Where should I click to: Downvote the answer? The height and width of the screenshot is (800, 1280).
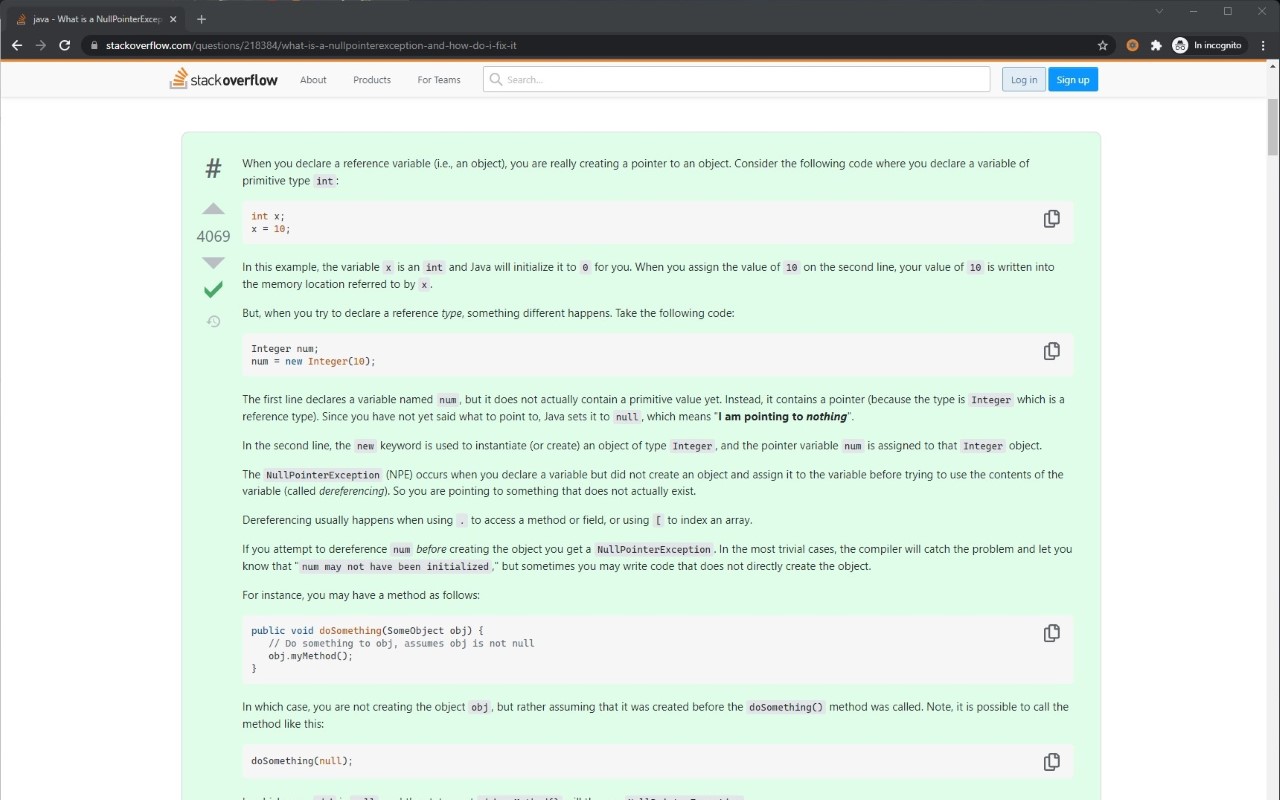pos(212,262)
